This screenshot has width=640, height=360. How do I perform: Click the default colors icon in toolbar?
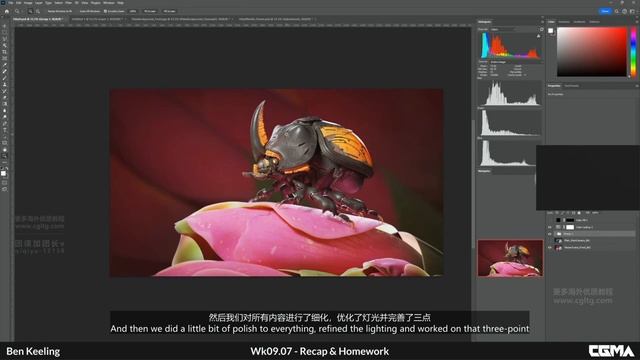2,168
